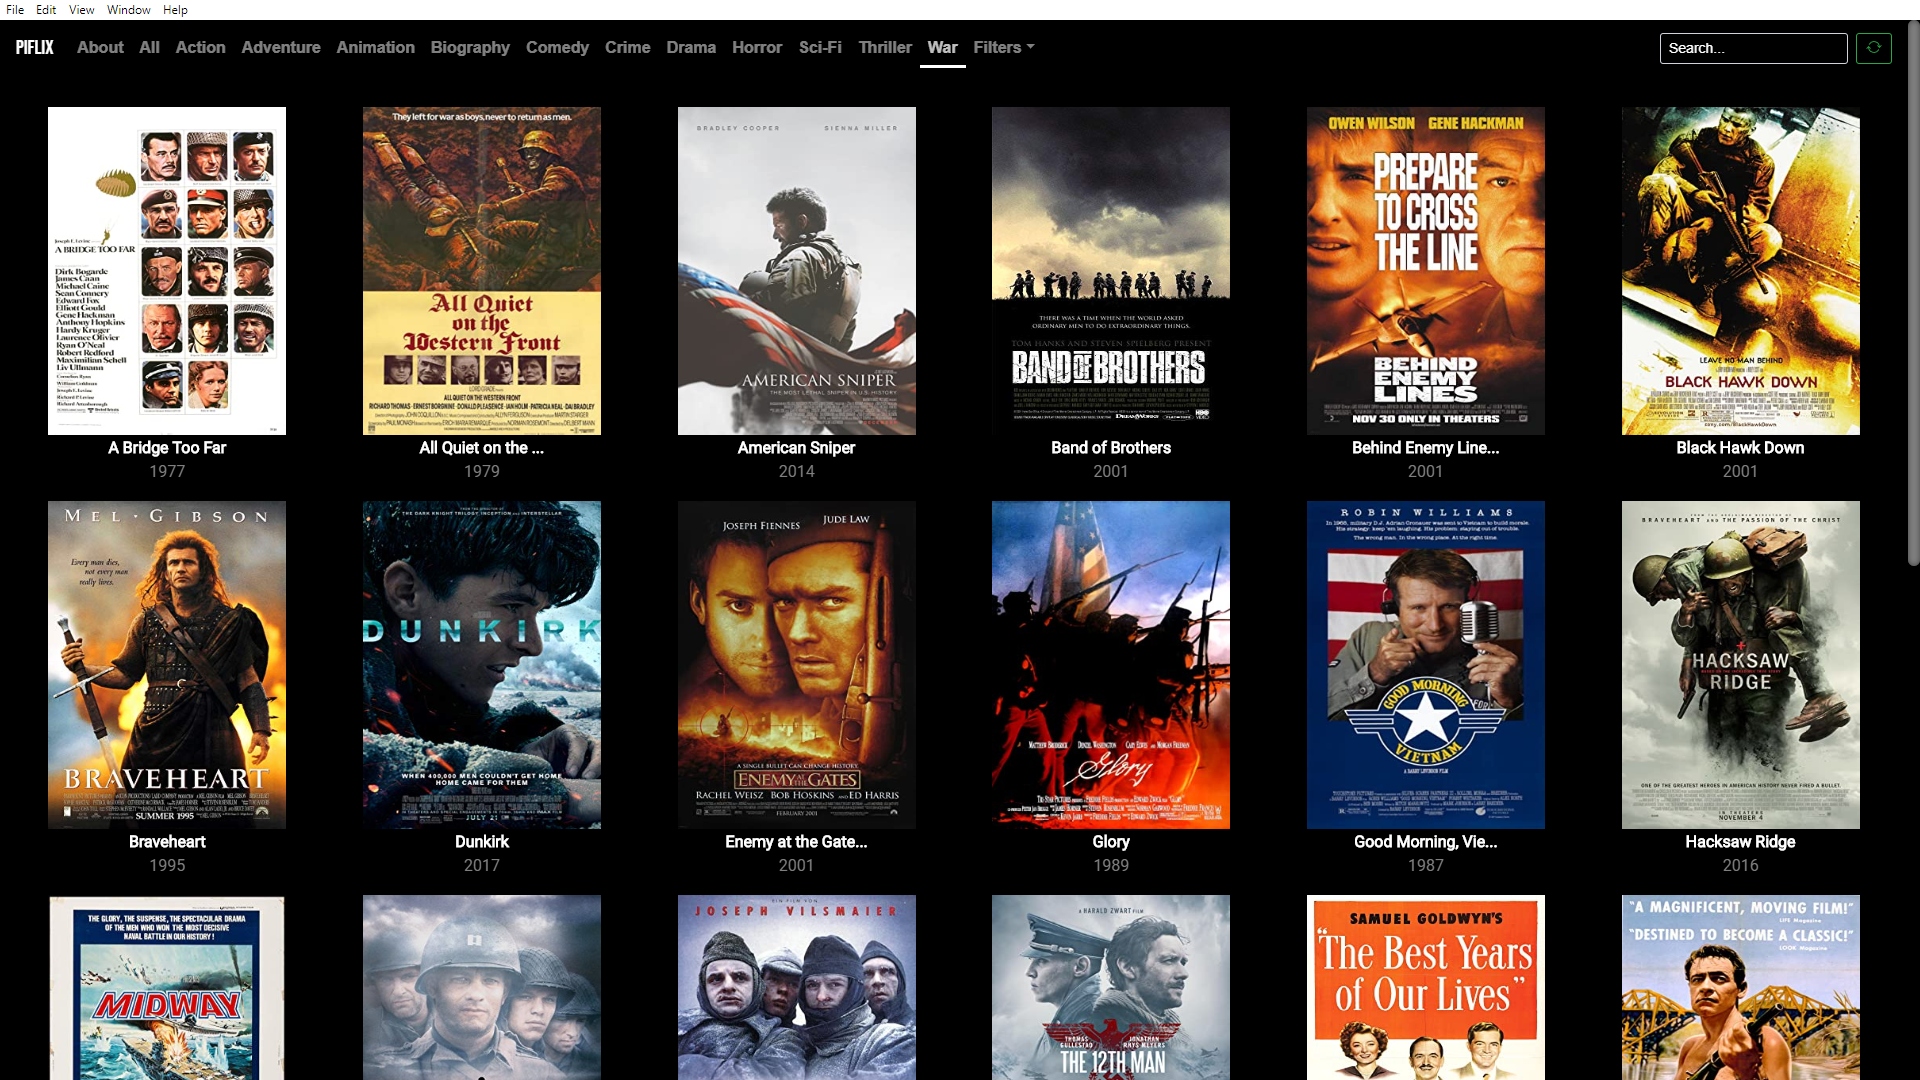The width and height of the screenshot is (1920, 1080).
Task: Click the 'Band of Brothers' title text
Action: (x=1111, y=448)
